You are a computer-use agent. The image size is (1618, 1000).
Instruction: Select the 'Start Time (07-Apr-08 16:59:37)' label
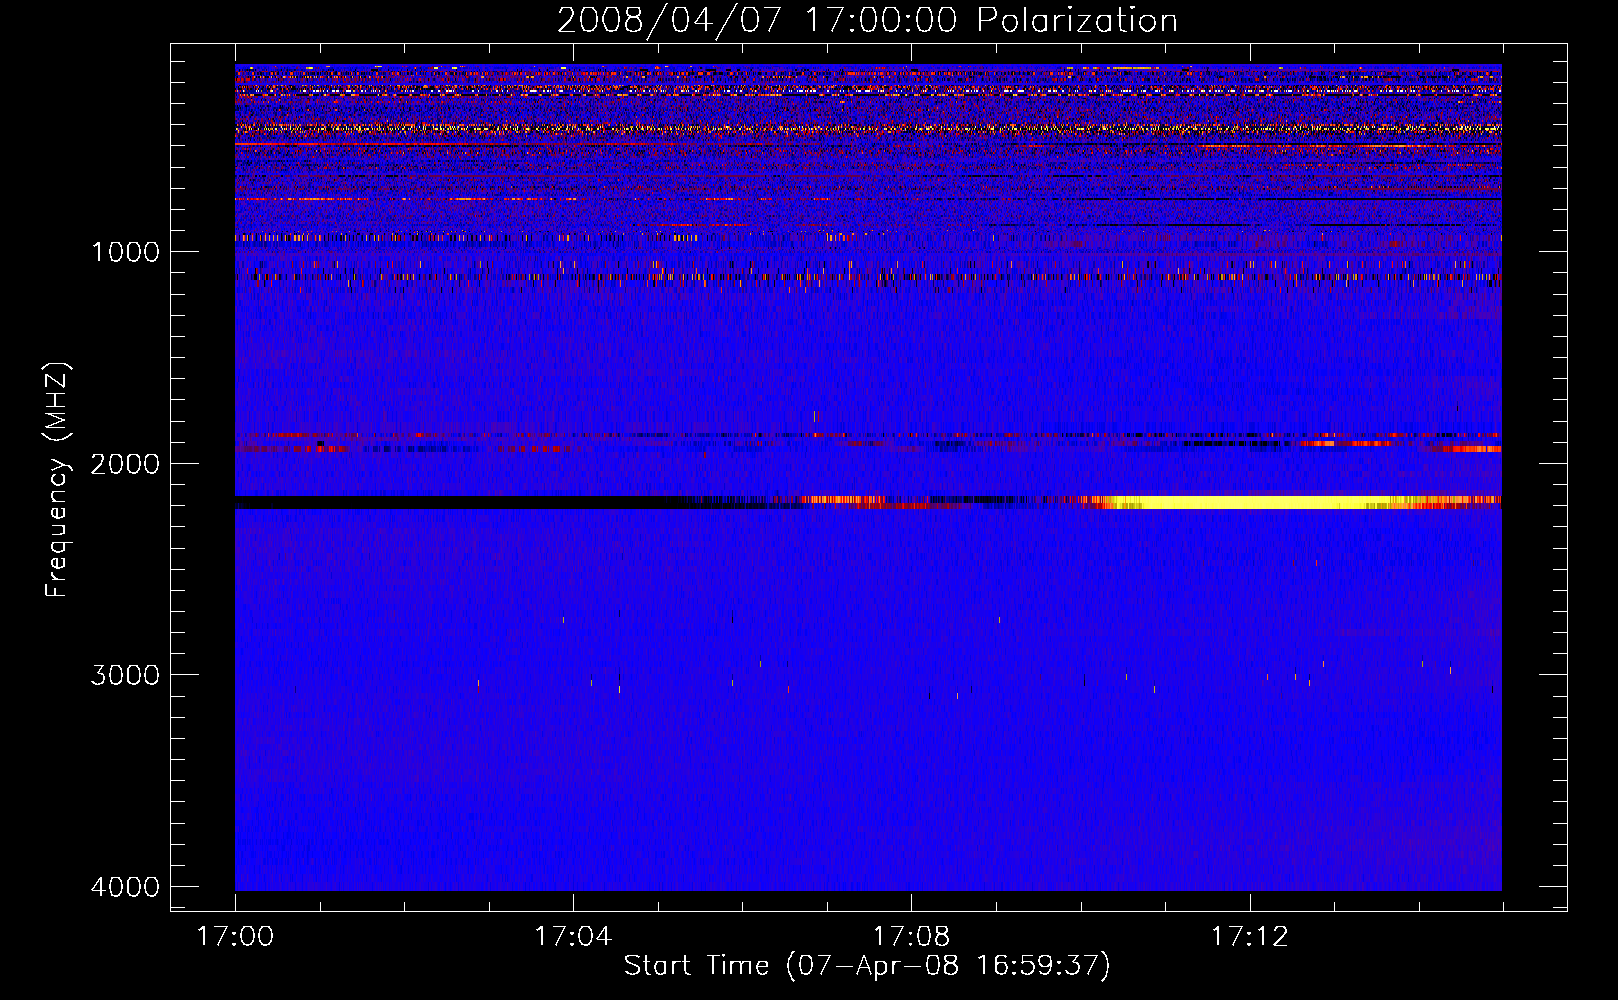867,966
